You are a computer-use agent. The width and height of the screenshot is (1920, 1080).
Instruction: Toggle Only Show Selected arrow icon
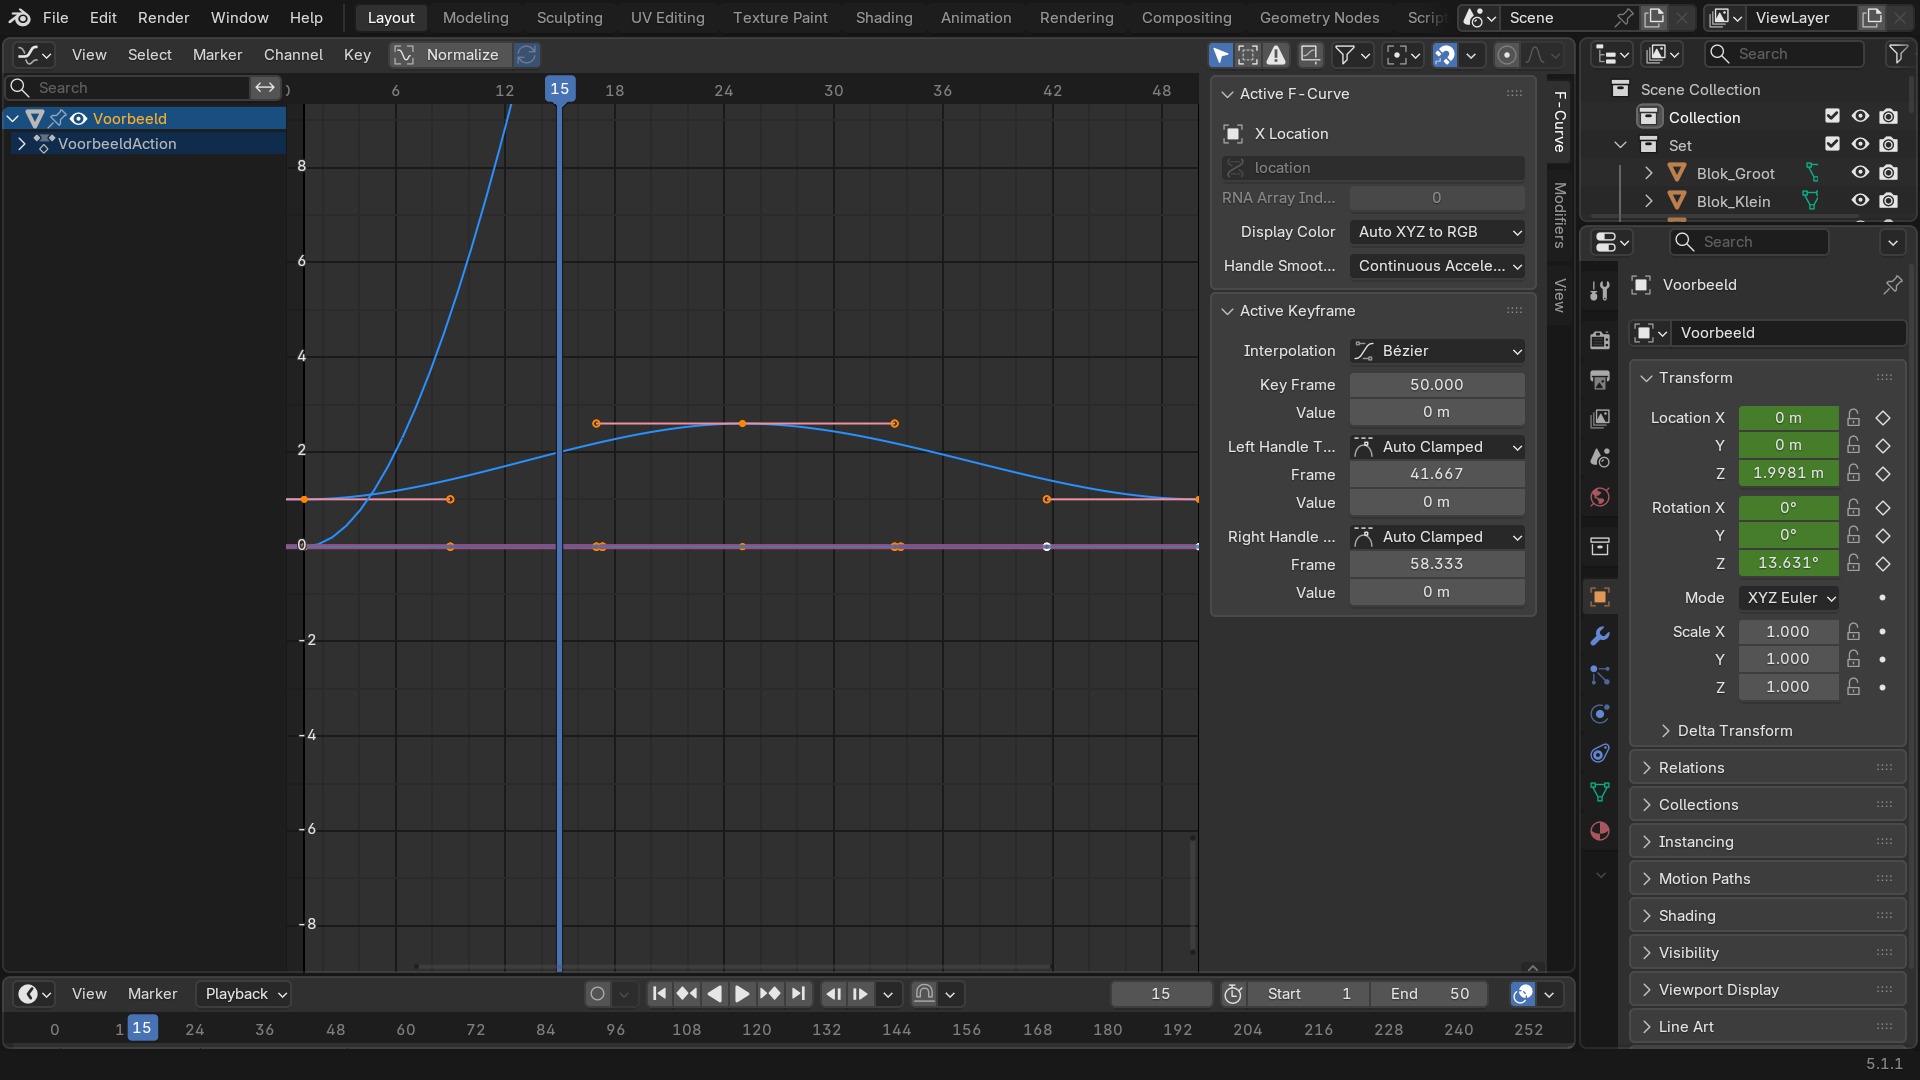tap(1220, 55)
